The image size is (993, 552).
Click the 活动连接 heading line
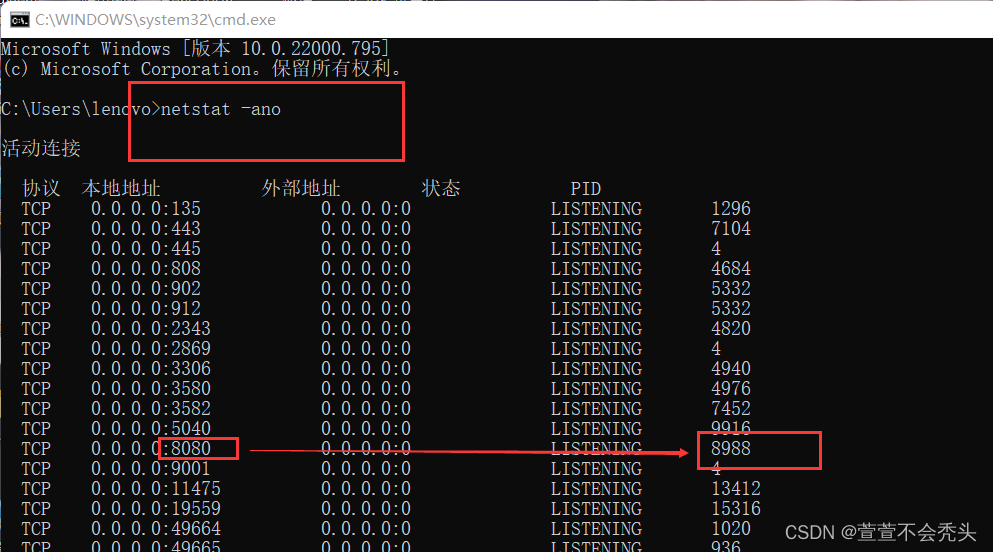[x=41, y=149]
